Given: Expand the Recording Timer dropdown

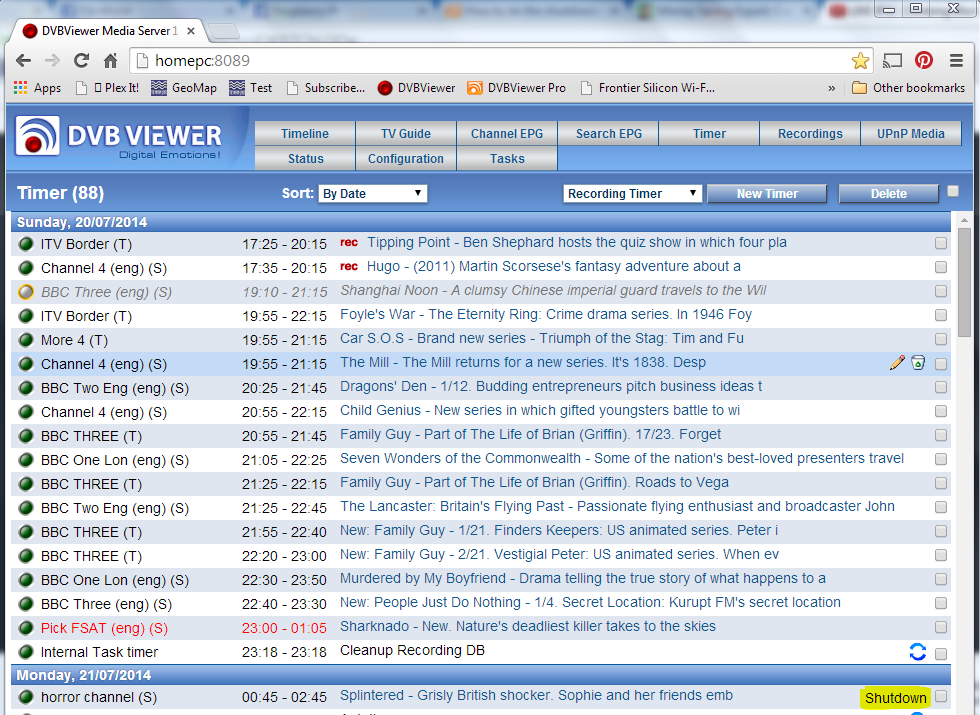Looking at the screenshot, I should pos(632,194).
